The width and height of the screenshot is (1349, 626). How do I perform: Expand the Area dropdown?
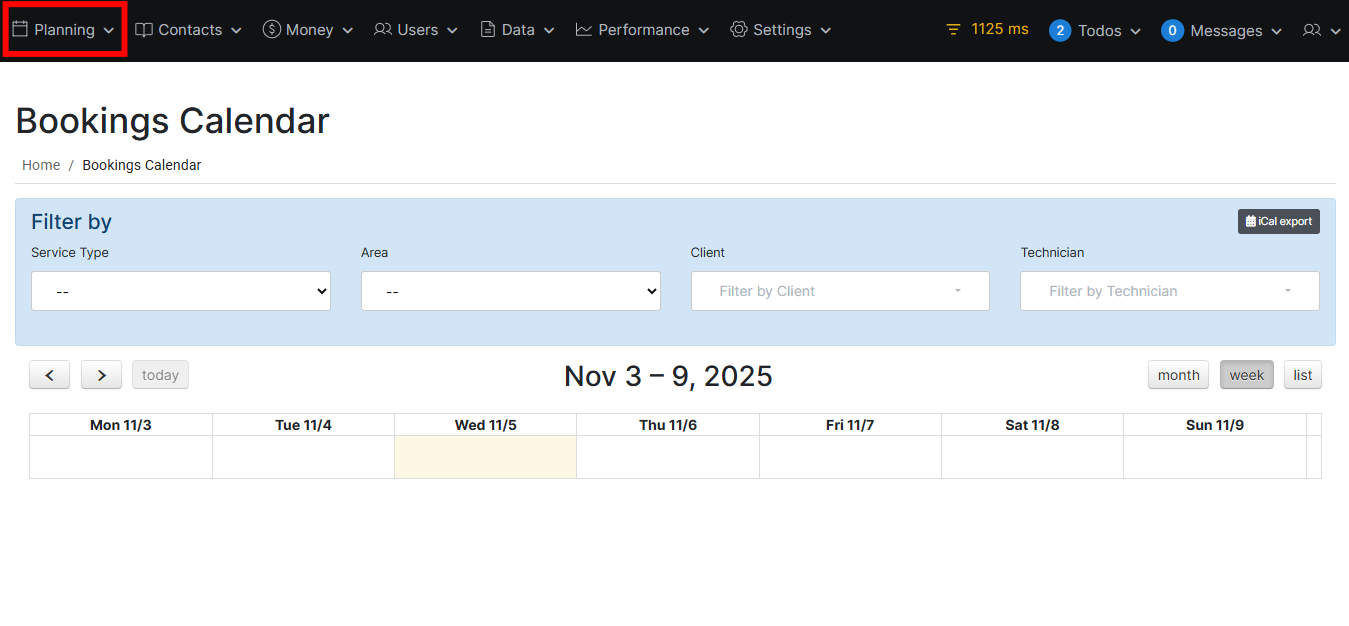510,291
